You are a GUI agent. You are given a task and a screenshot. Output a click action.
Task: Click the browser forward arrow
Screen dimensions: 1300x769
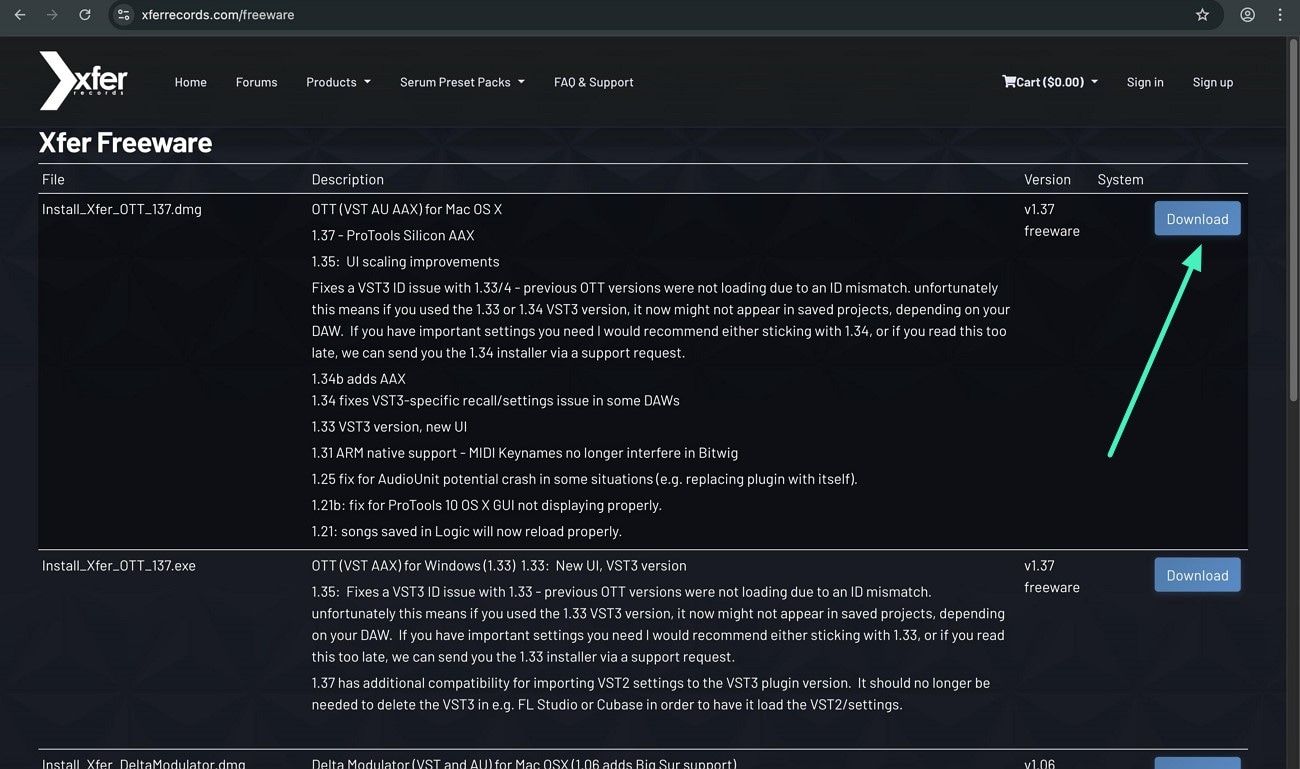click(x=52, y=15)
